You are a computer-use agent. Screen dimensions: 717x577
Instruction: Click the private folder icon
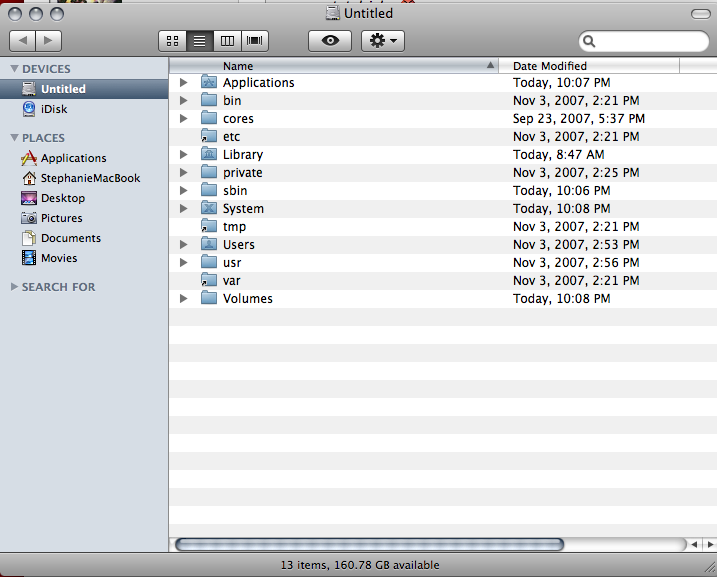209,172
